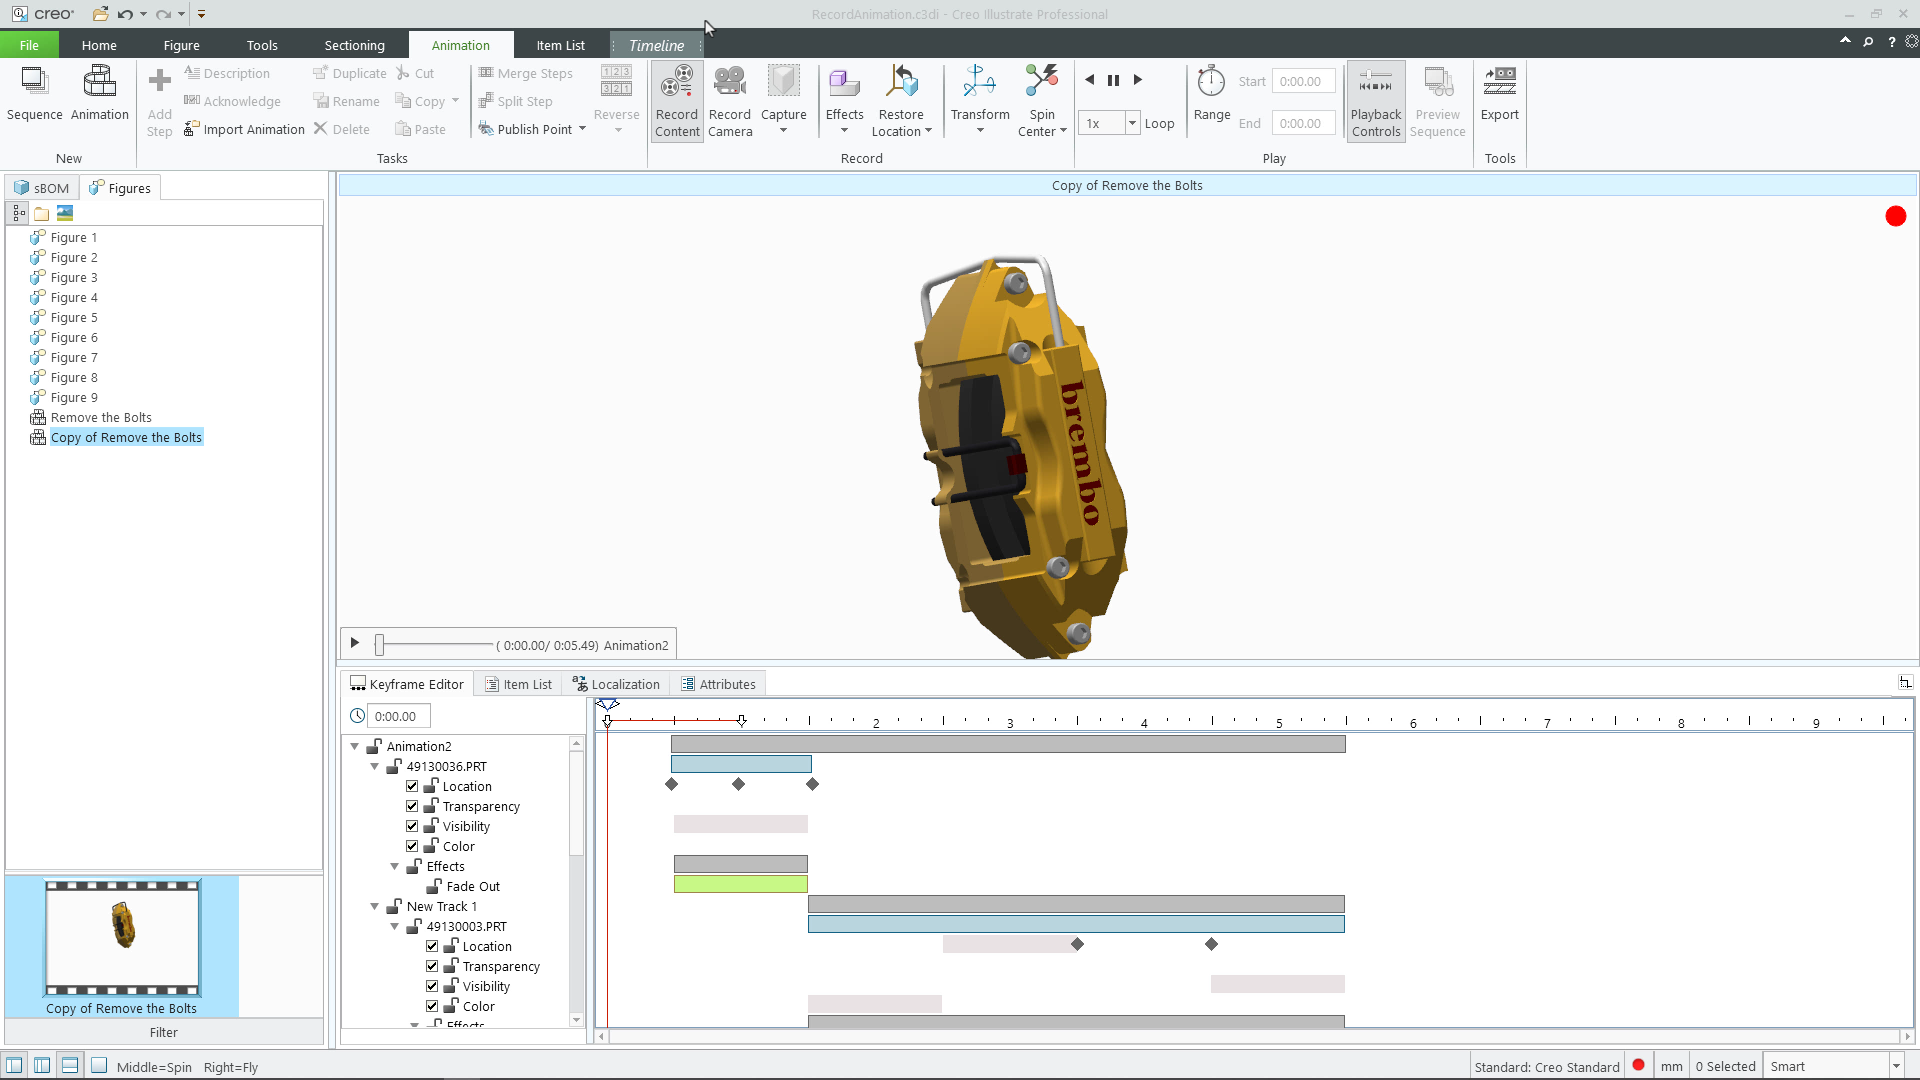This screenshot has height=1080, width=1920.
Task: Click the Range stopwatch icon
Action: pyautogui.click(x=1211, y=82)
